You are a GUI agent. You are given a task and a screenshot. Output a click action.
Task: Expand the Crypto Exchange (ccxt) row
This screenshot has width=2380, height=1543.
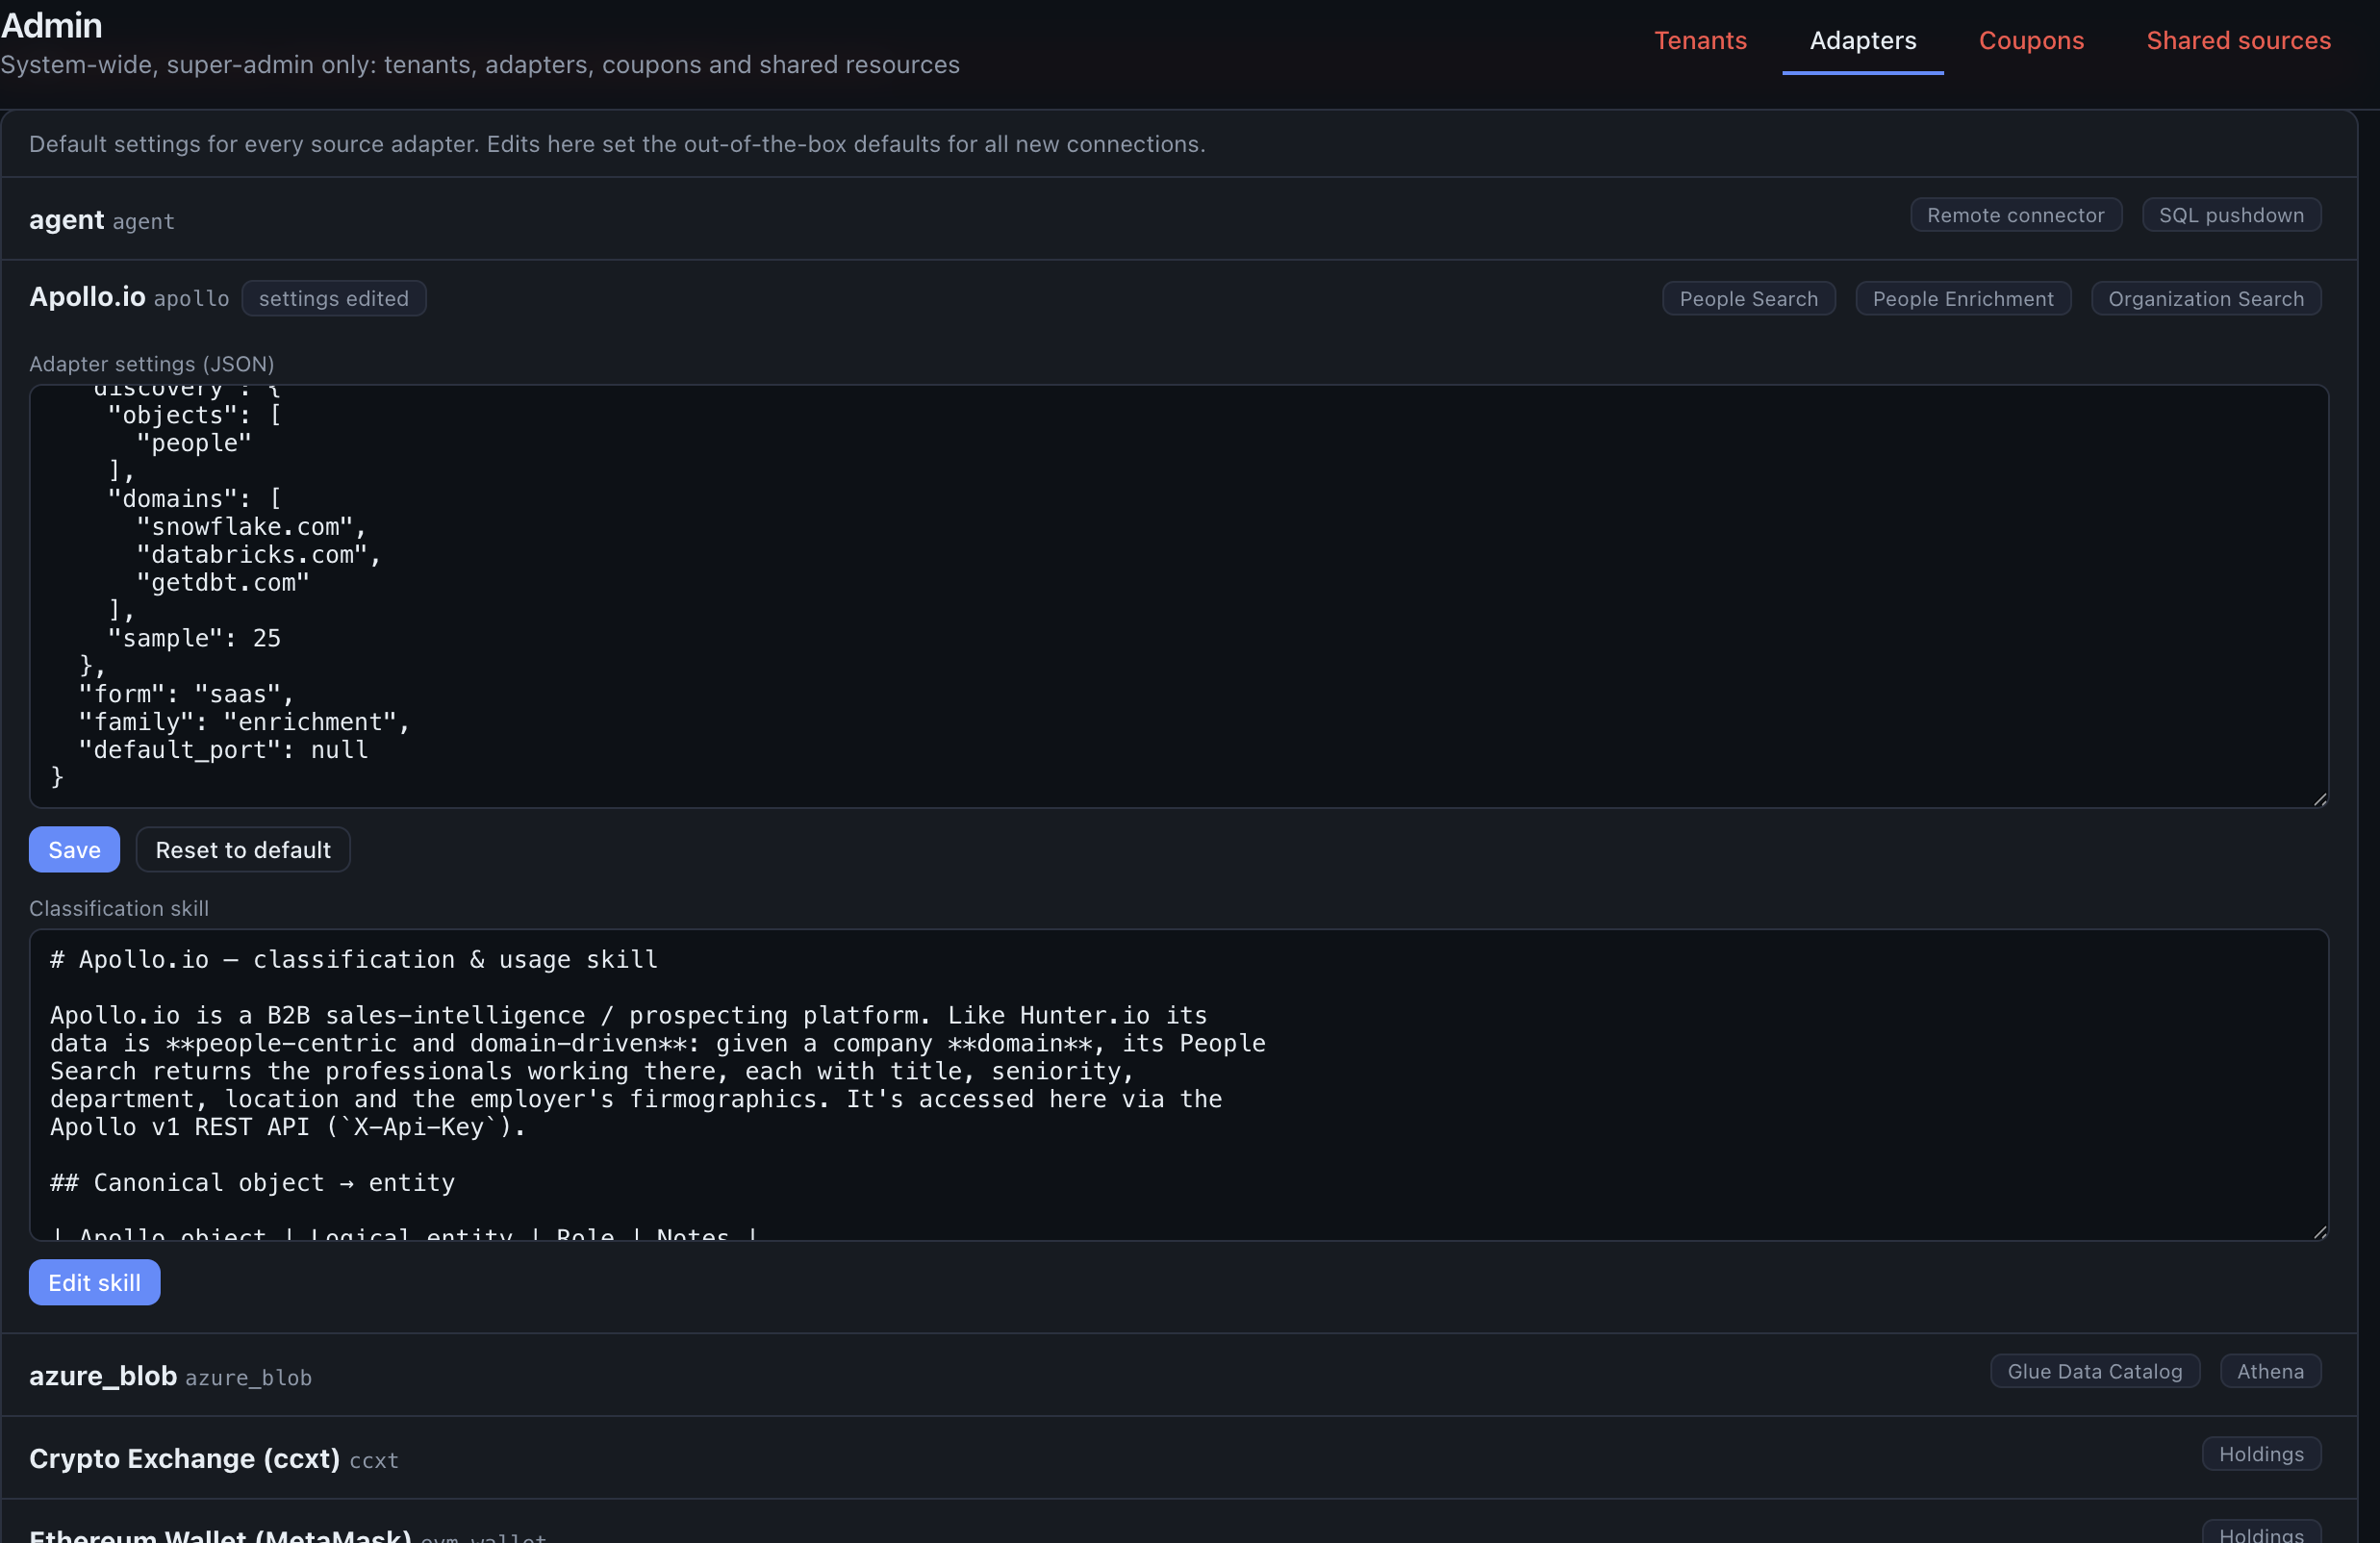pyautogui.click(x=1180, y=1458)
